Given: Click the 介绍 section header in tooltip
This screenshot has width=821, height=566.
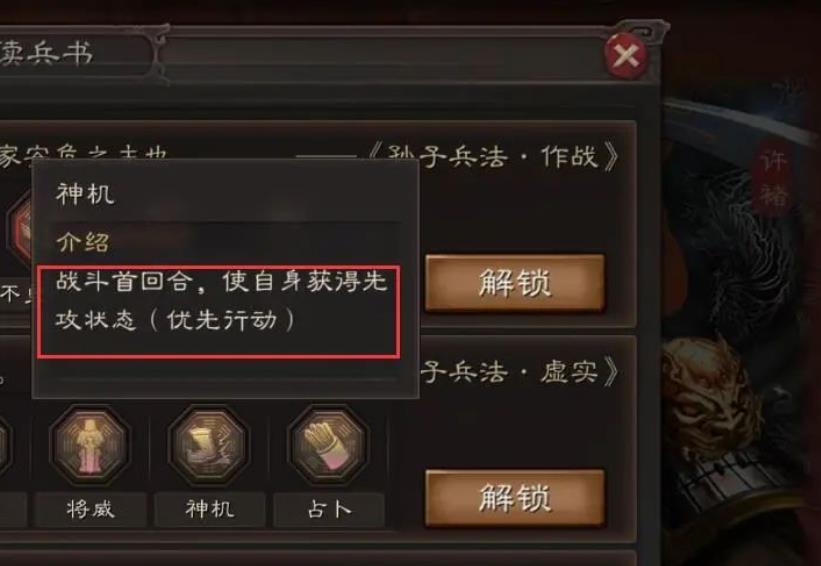Looking at the screenshot, I should pyautogui.click(x=83, y=242).
